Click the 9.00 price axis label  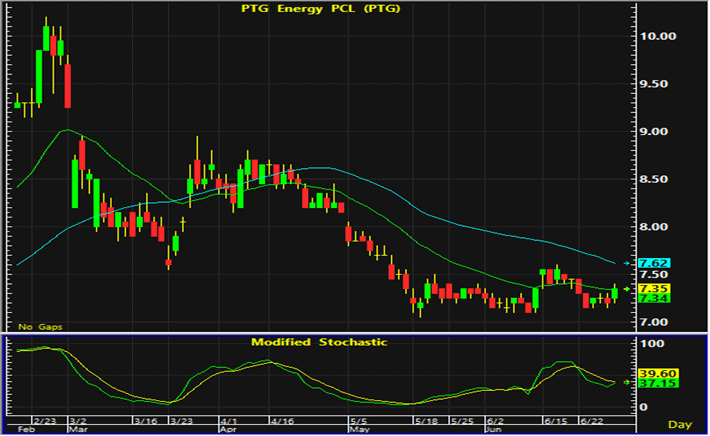click(654, 131)
